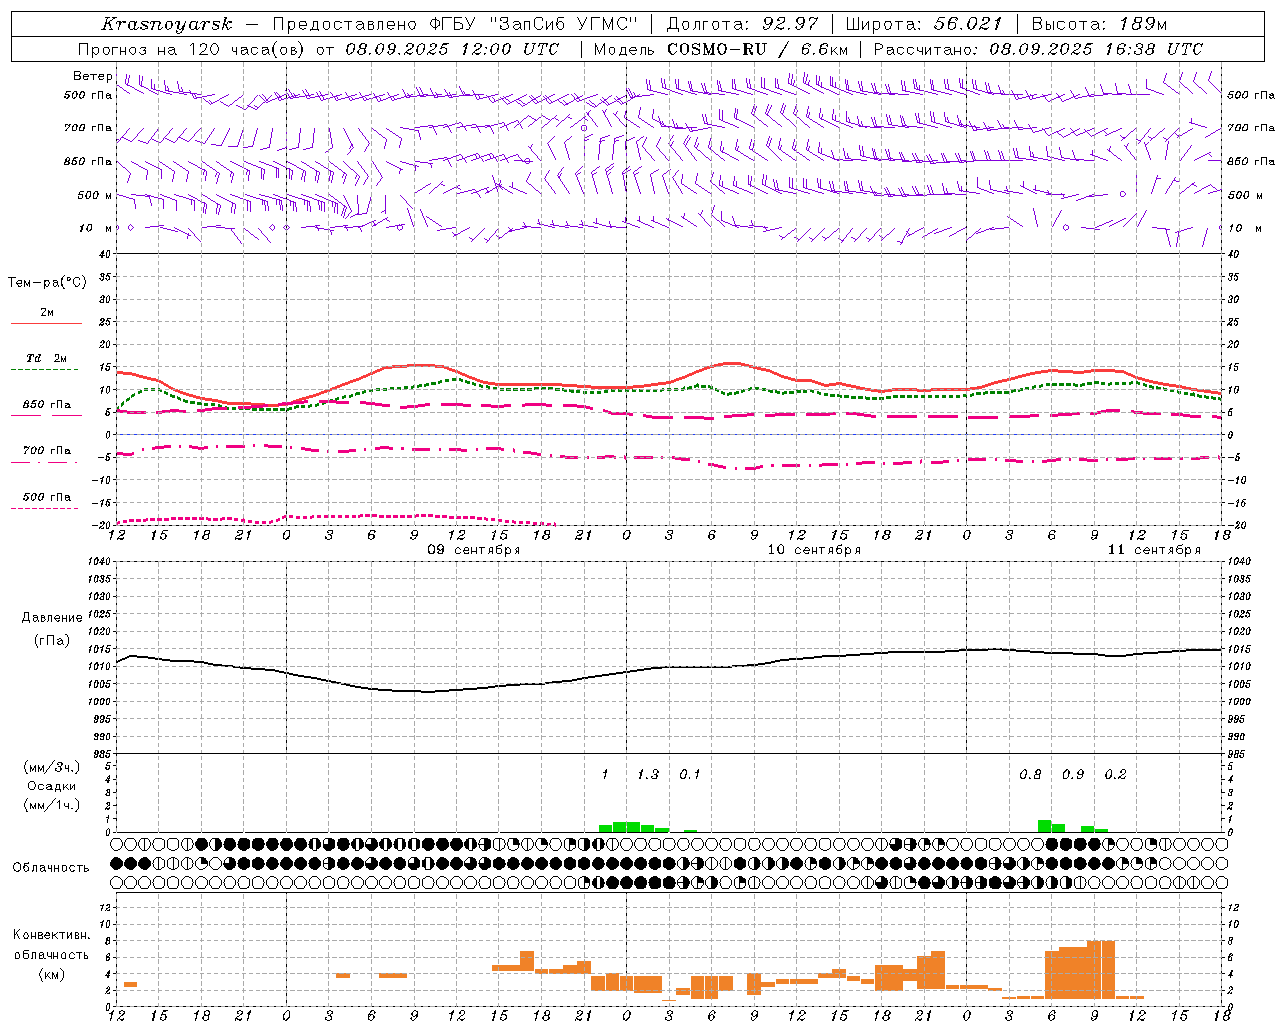Screen dimensions: 1280x1024
Task: Click the tallest orange convective cloud bar
Action: tap(1101, 969)
